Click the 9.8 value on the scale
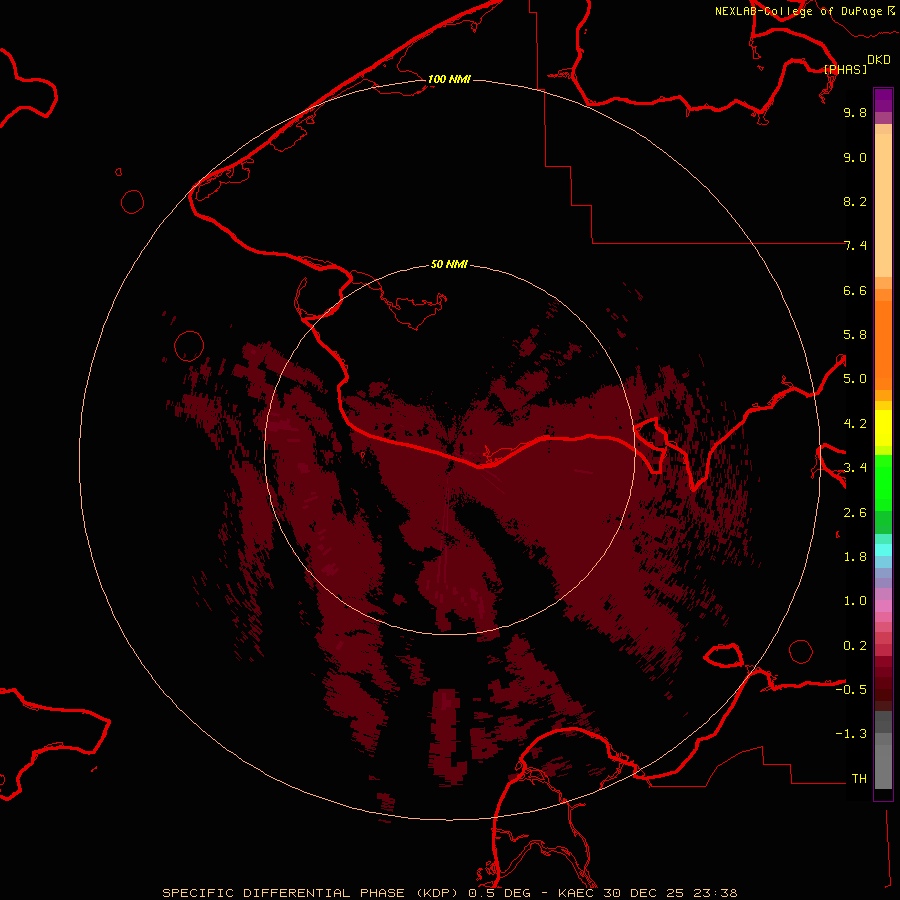This screenshot has height=900, width=900. tap(855, 112)
